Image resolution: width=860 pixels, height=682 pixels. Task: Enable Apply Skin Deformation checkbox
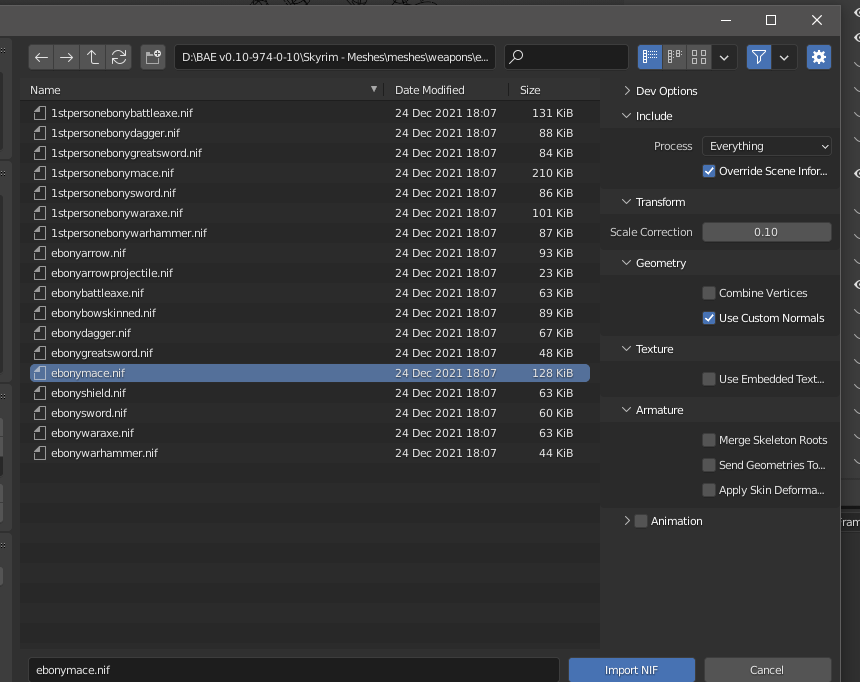709,490
